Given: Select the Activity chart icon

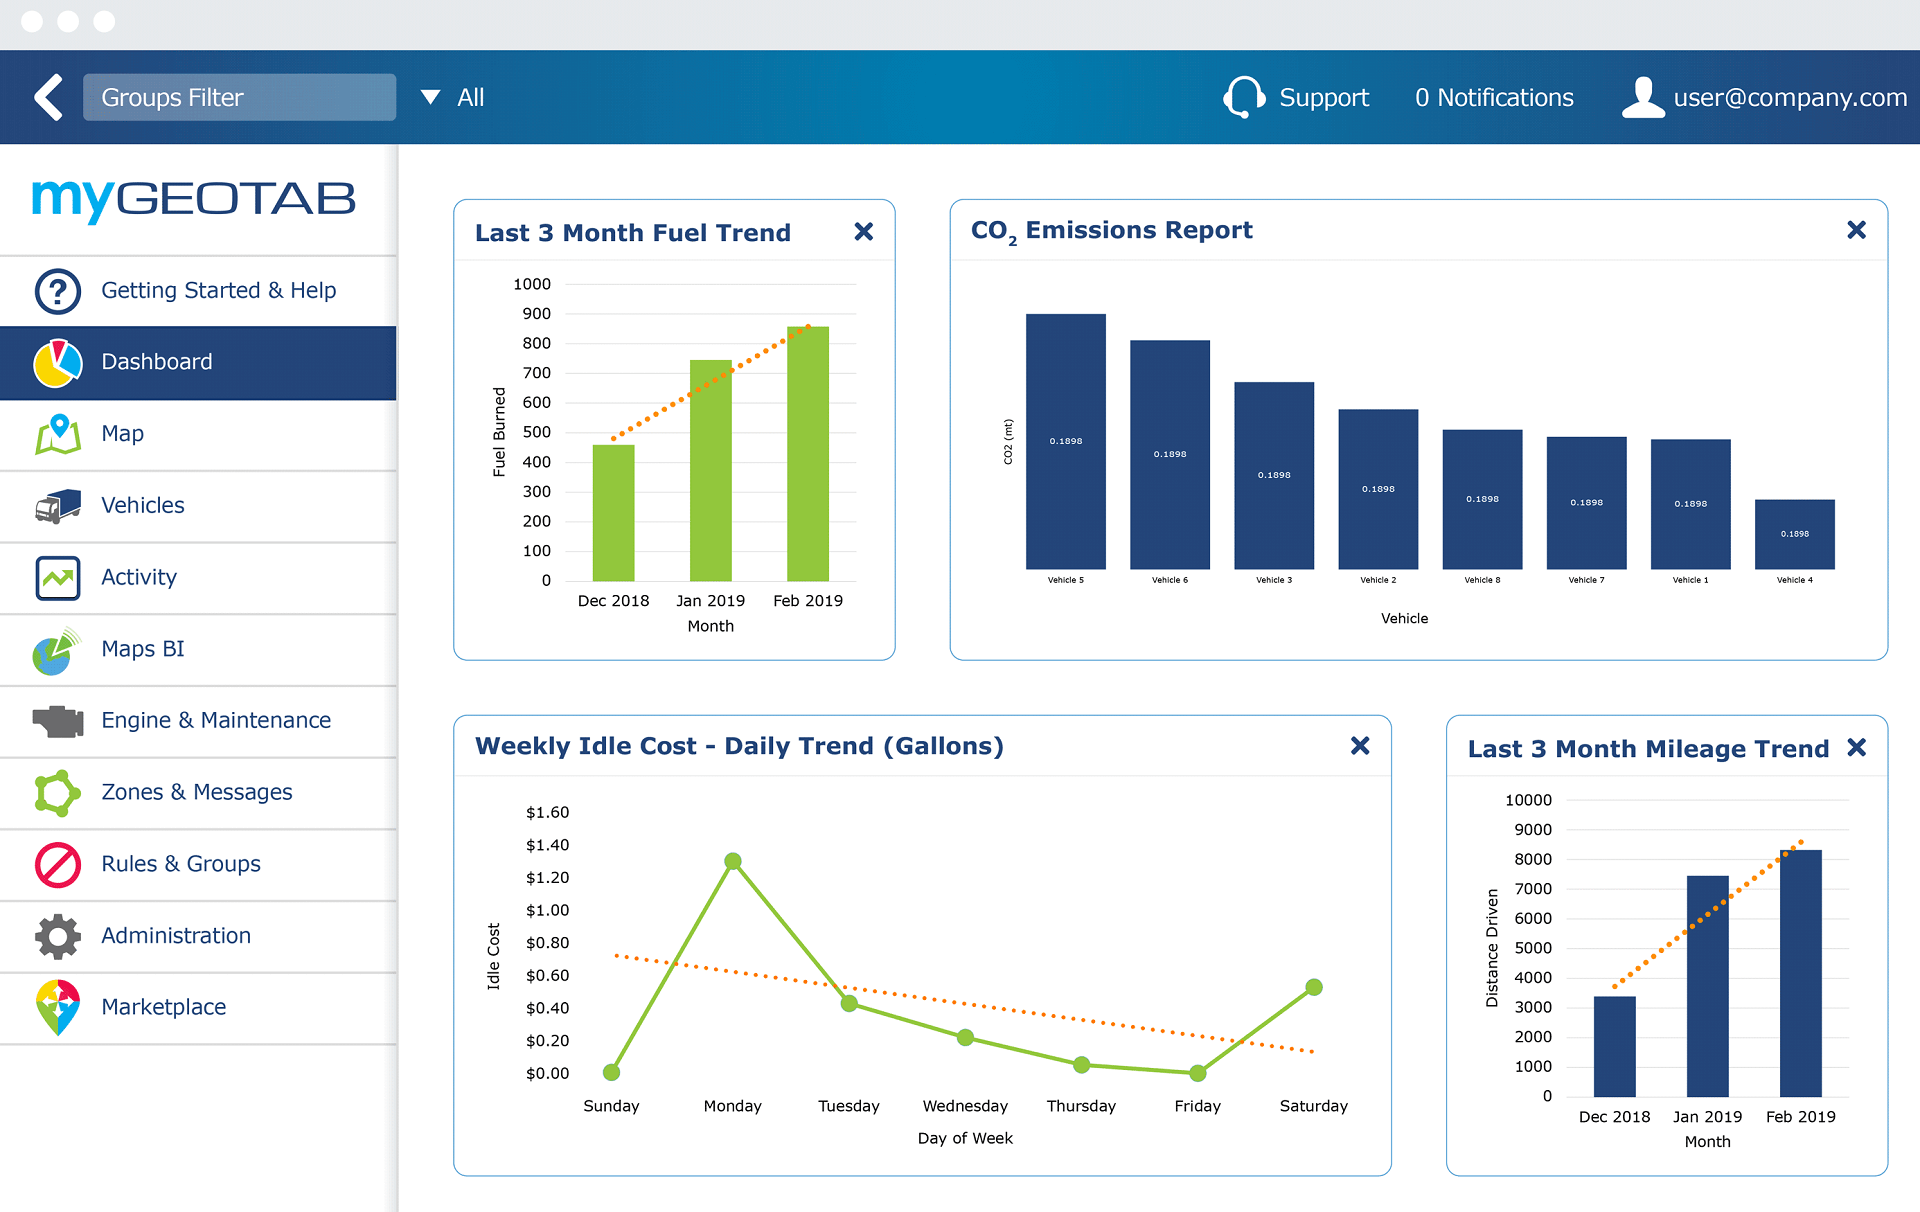Looking at the screenshot, I should click(x=57, y=578).
